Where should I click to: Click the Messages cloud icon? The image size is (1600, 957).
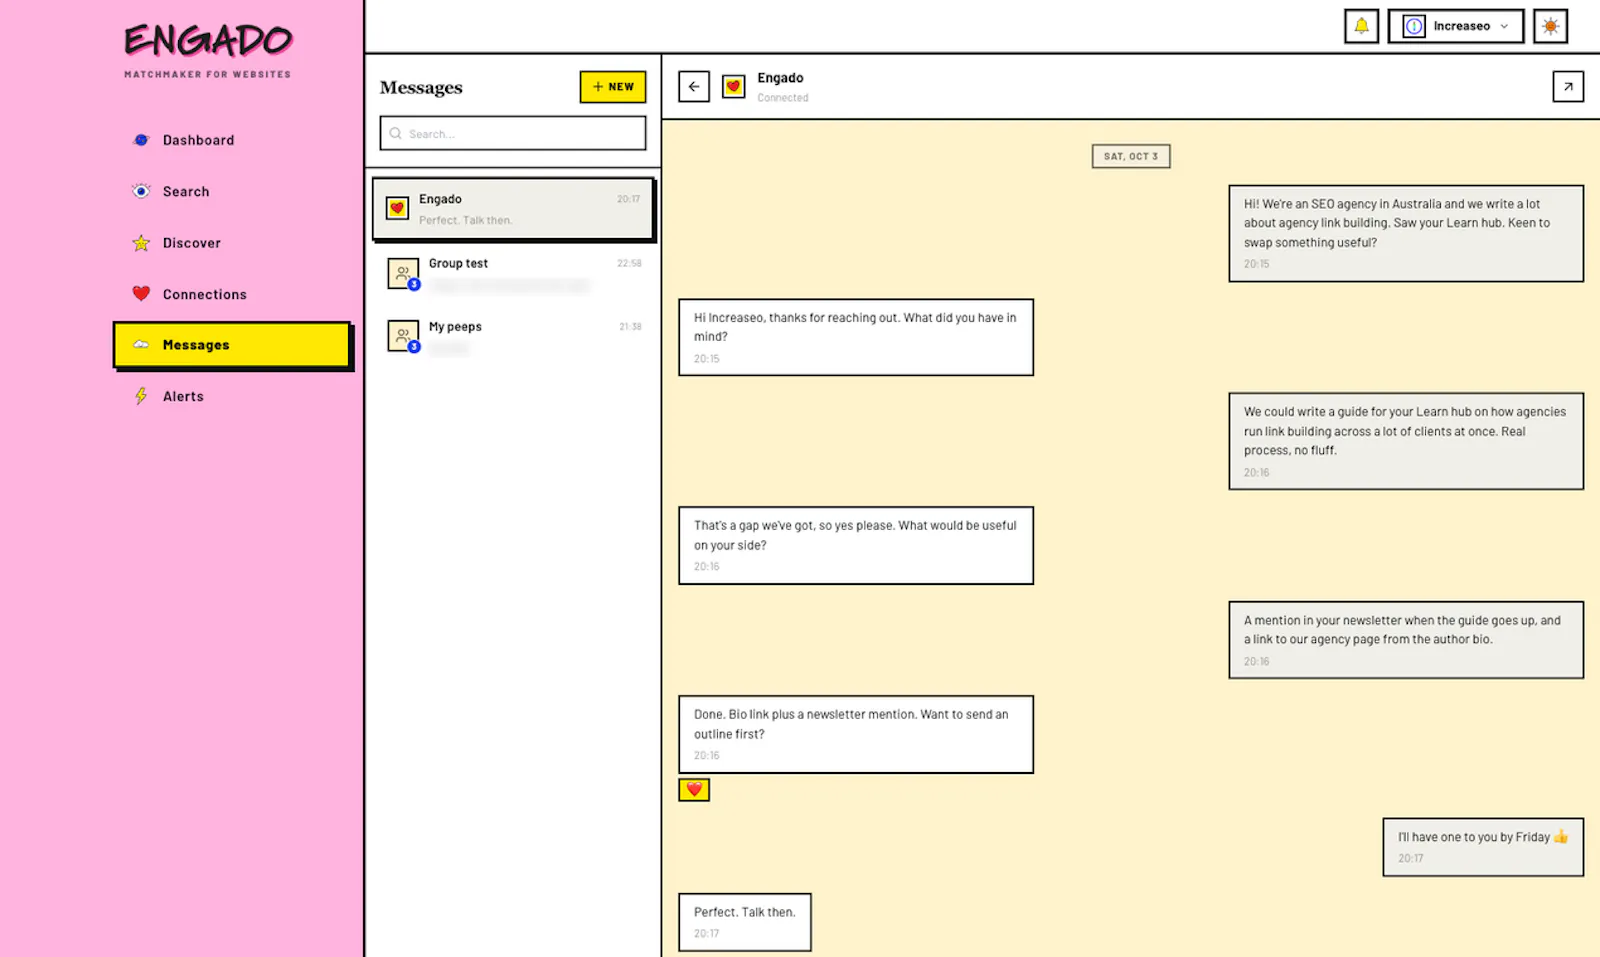(141, 345)
